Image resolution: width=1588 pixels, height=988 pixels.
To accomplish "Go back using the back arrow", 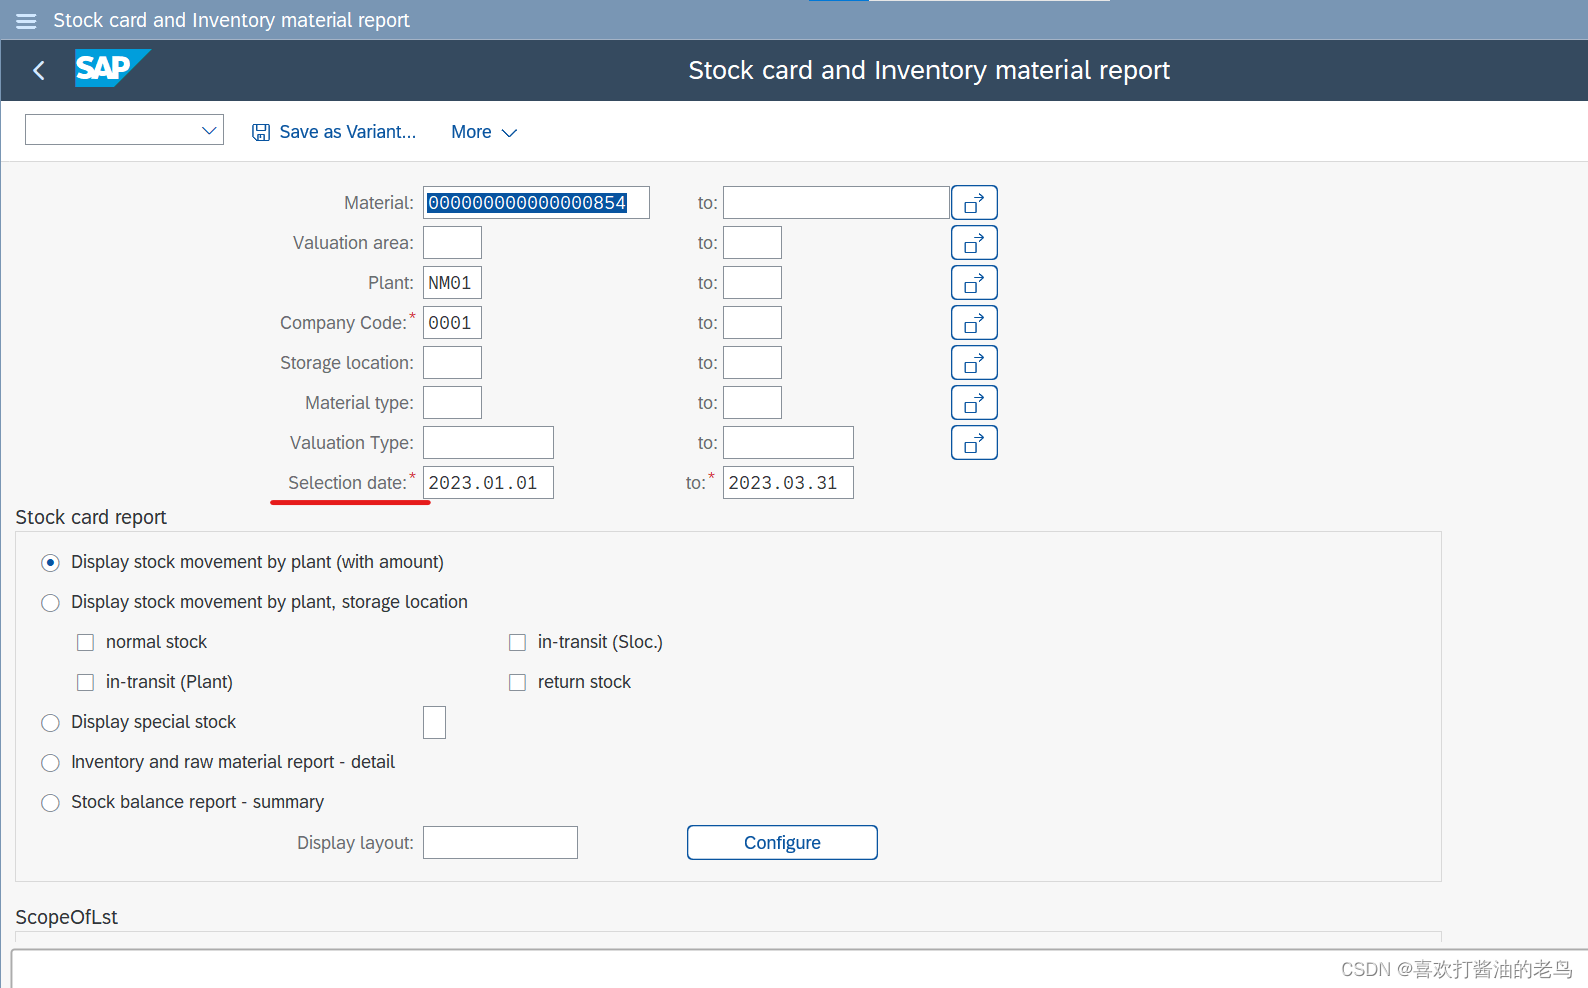I will (39, 70).
